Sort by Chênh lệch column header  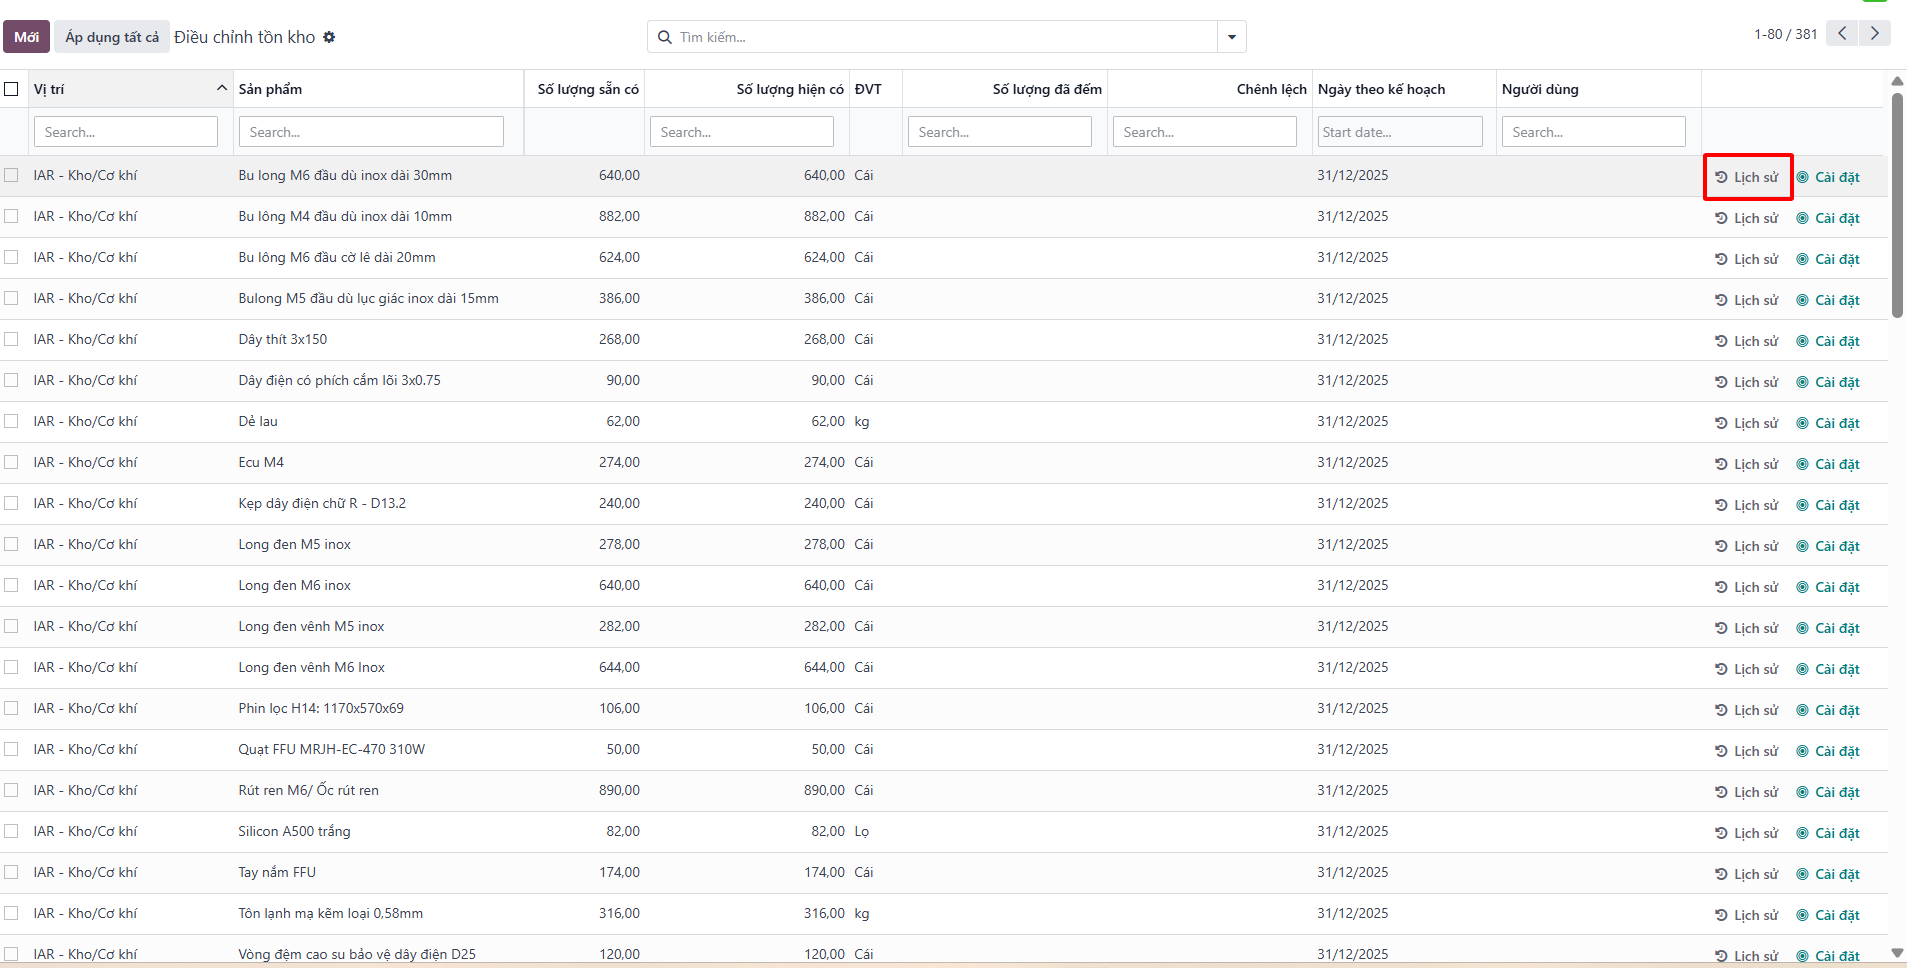(x=1271, y=89)
